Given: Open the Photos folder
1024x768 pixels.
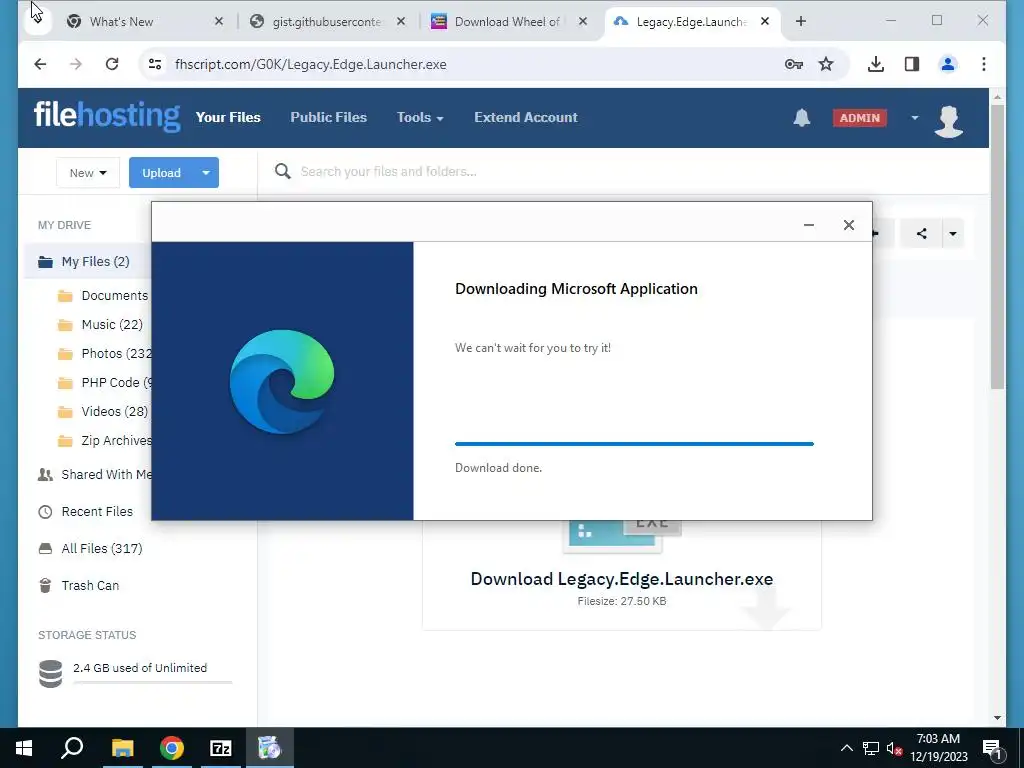Looking at the screenshot, I should [x=104, y=353].
